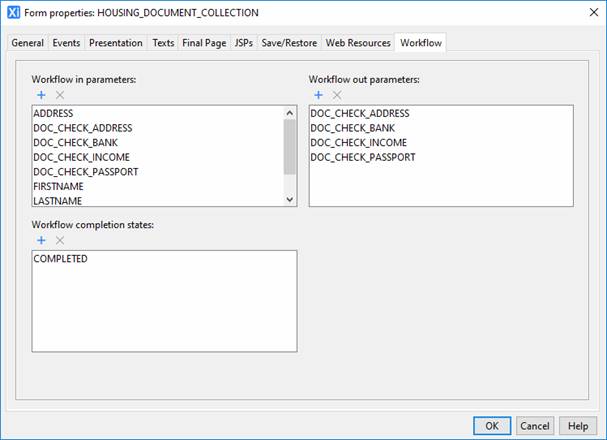
Task: Add a new workflow in parameter
Action: pos(41,94)
